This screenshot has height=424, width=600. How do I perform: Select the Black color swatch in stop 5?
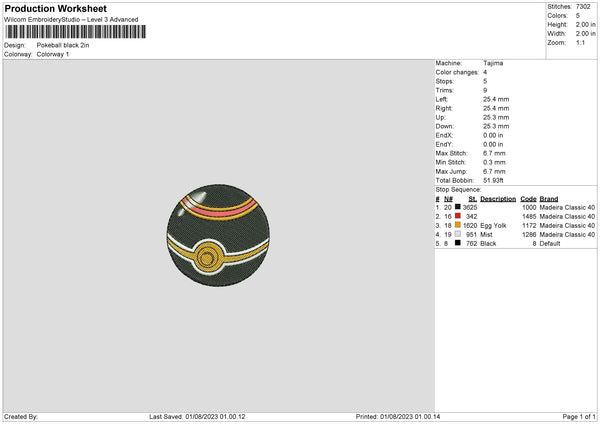tap(458, 243)
